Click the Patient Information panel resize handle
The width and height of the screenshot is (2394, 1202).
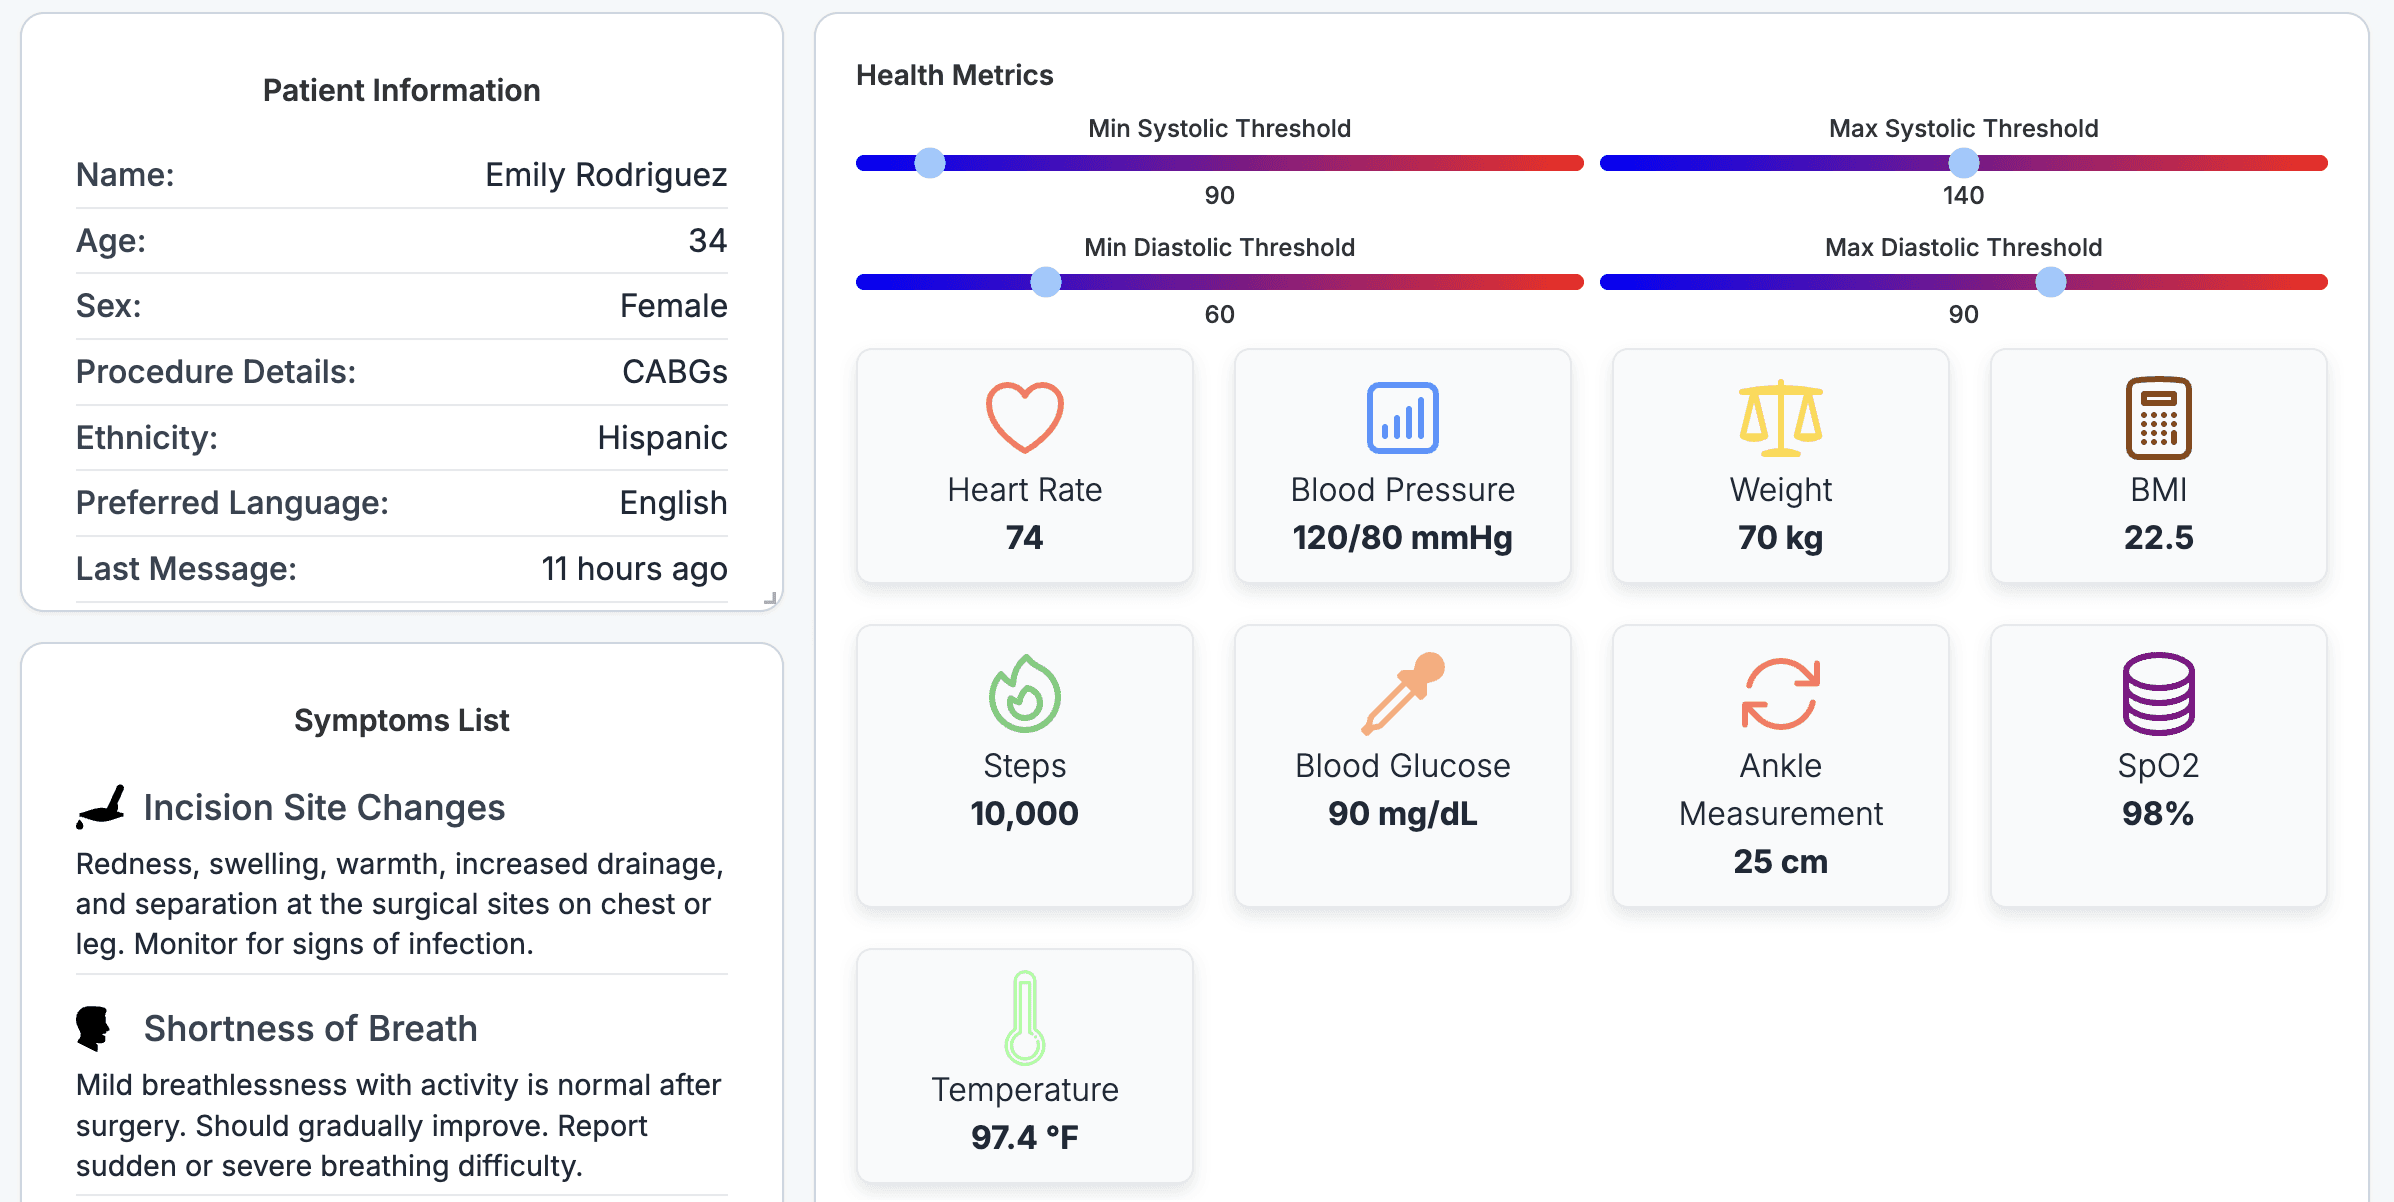pos(770,598)
